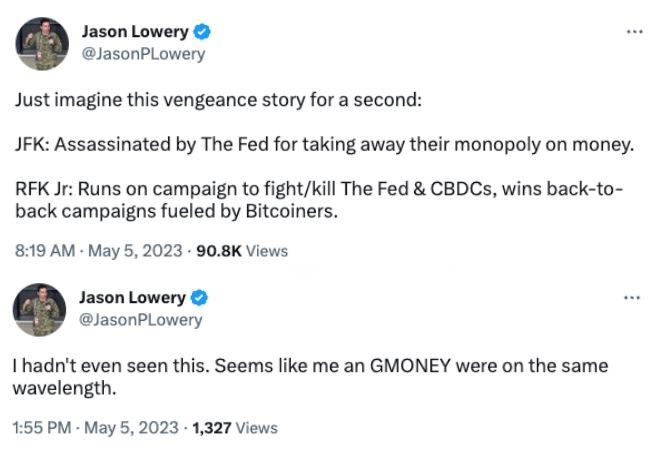The height and width of the screenshot is (450, 663).
Task: Click the GMONEY wavelength tweet text
Action: point(310,377)
